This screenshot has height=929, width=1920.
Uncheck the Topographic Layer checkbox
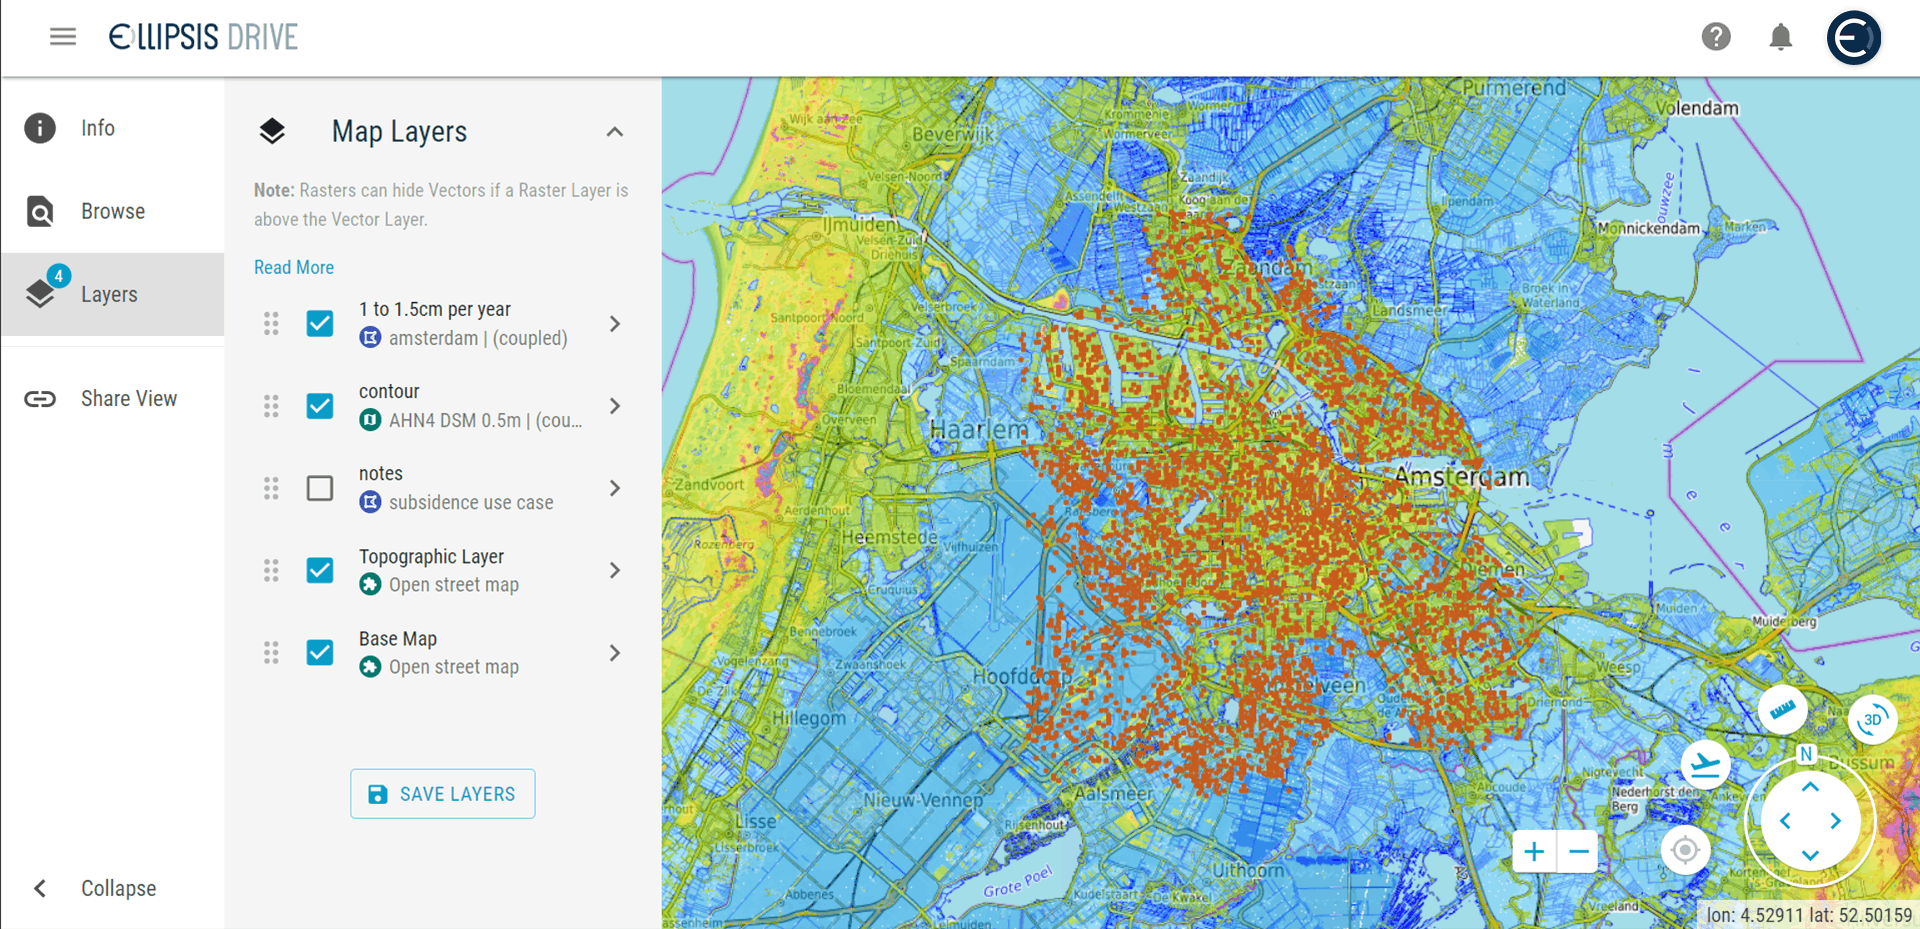(320, 570)
